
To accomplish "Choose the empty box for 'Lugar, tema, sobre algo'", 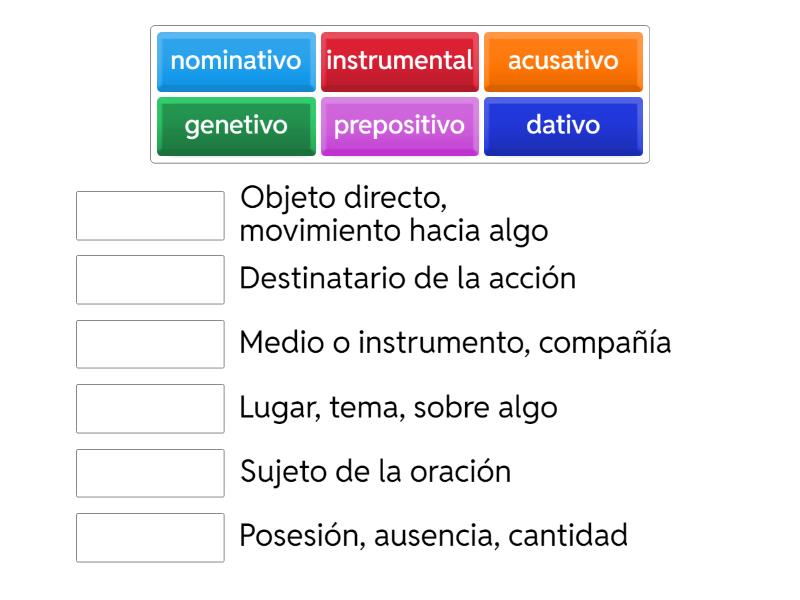I will pyautogui.click(x=150, y=408).
